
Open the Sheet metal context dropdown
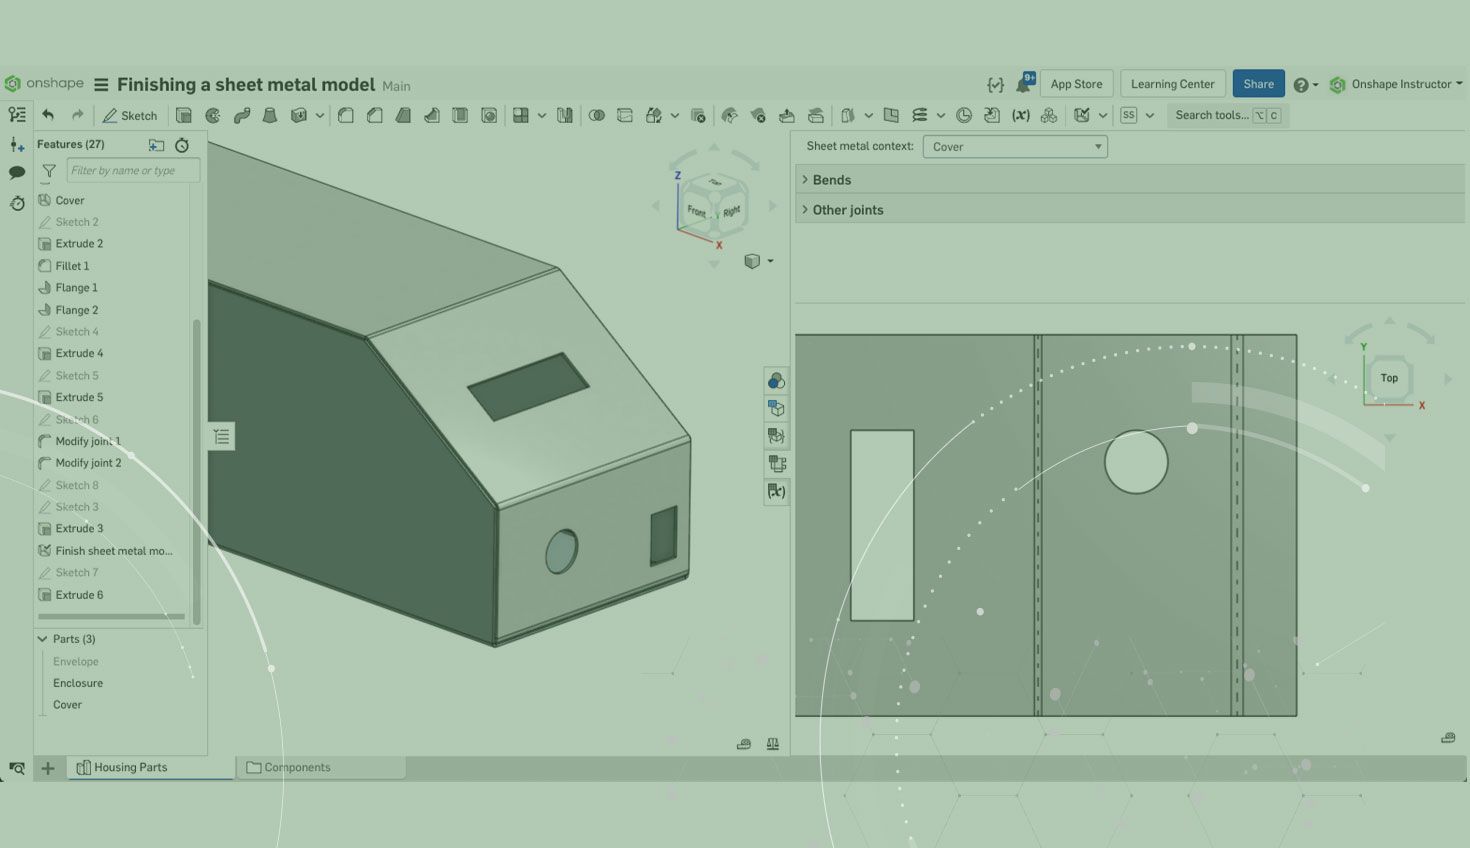[x=1014, y=147]
